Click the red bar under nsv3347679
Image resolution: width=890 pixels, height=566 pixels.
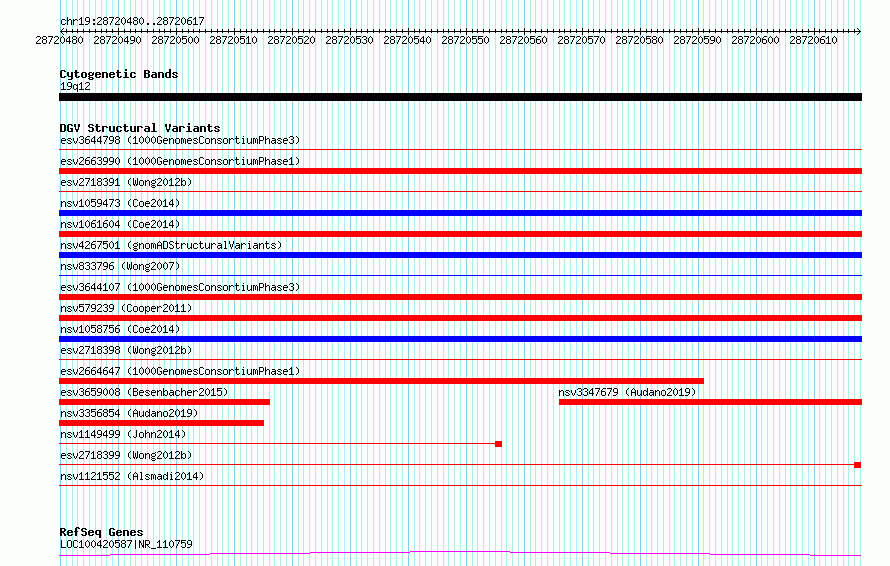[711, 402]
